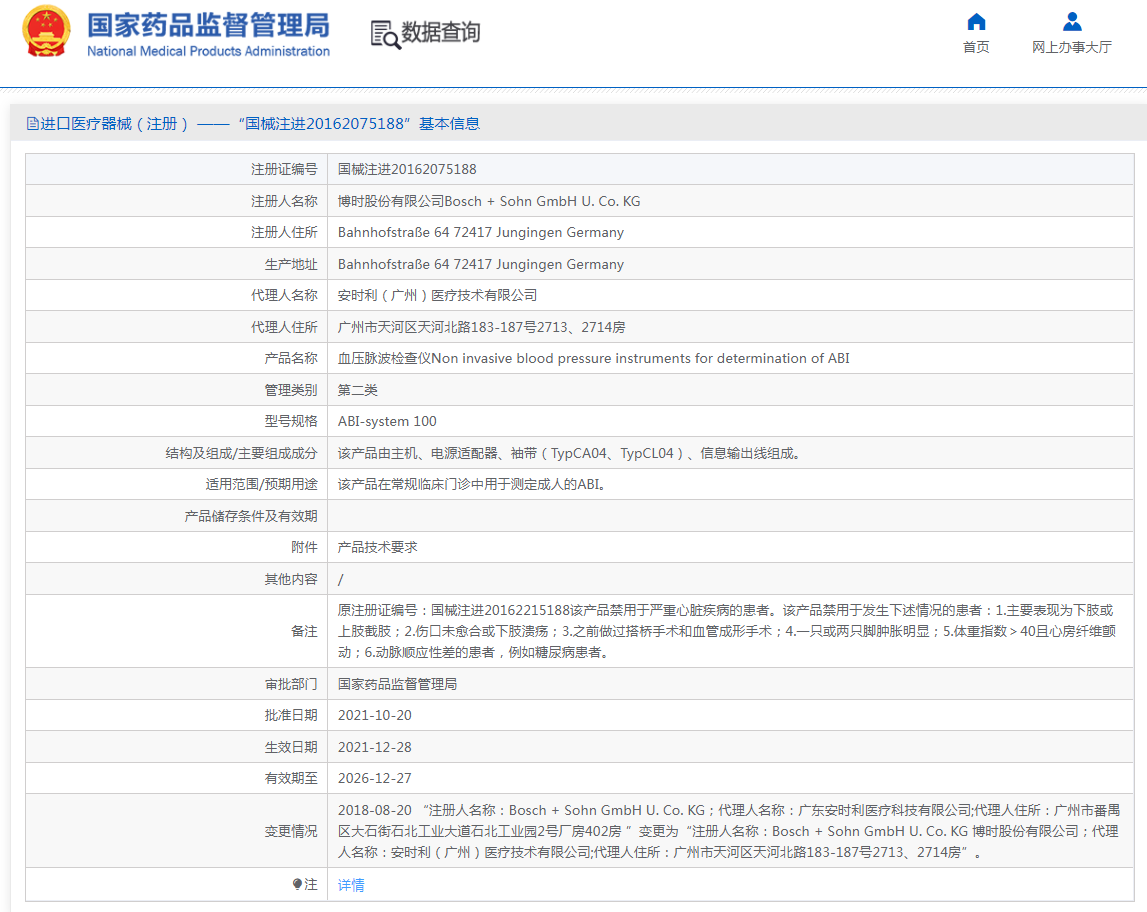1147x912 pixels.
Task: Click the magnifying-glass document emblem near 数据查询
Action: pyautogui.click(x=385, y=31)
